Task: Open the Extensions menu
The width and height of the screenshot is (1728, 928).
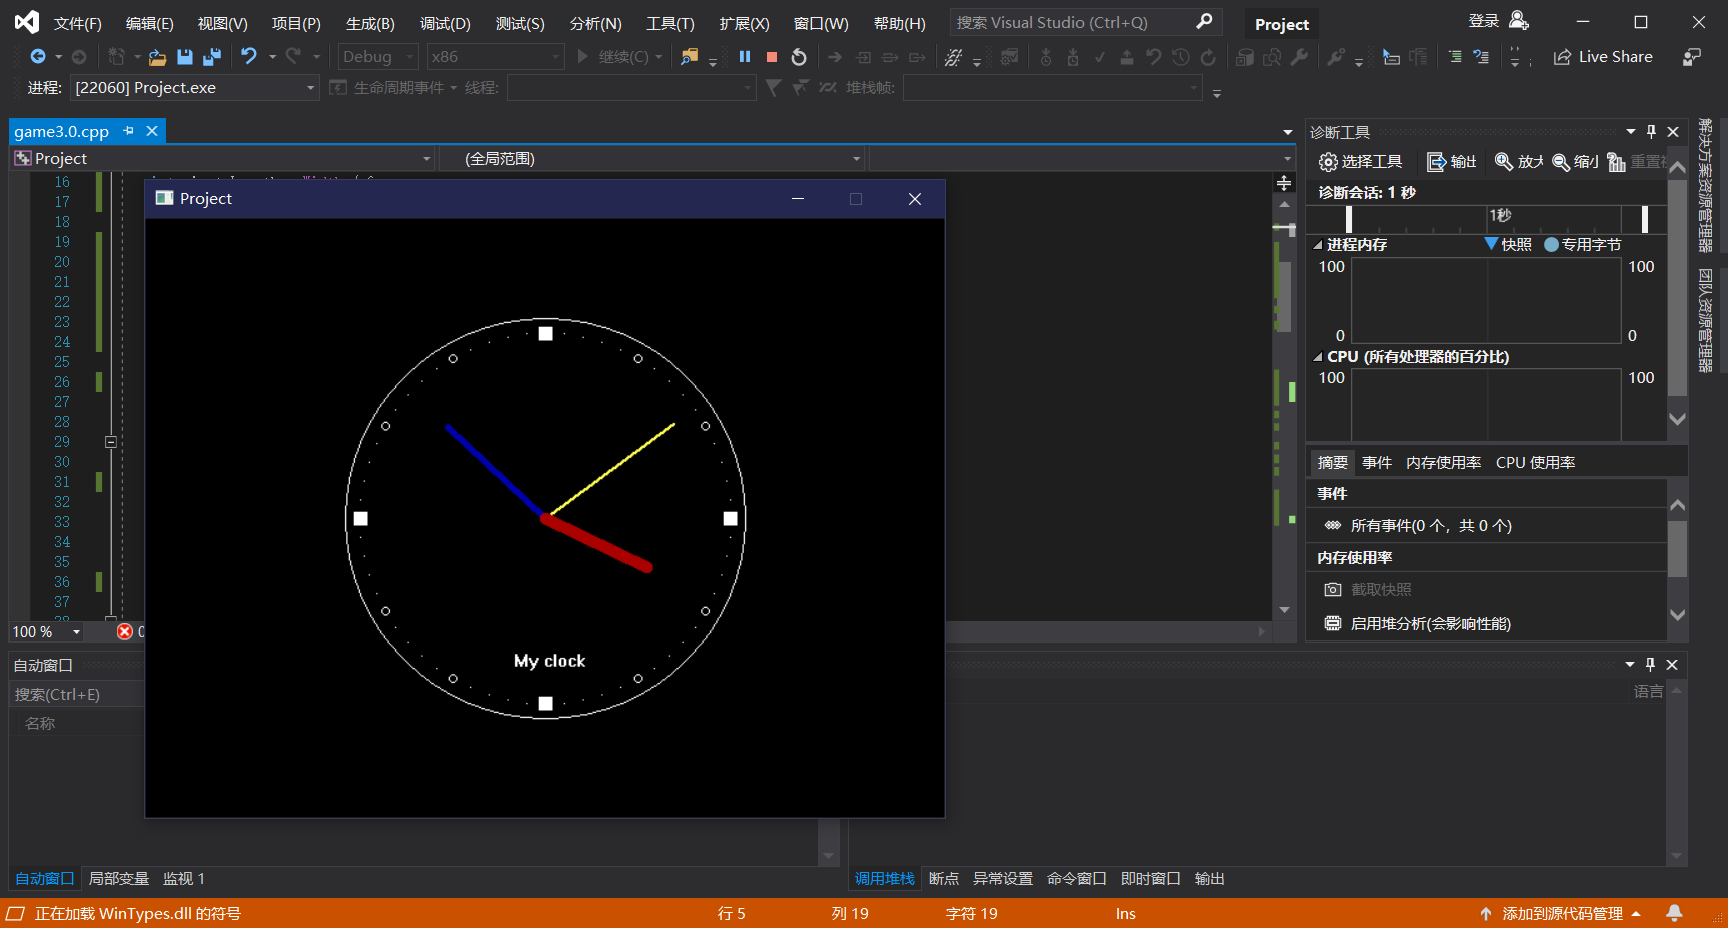Action: [744, 23]
